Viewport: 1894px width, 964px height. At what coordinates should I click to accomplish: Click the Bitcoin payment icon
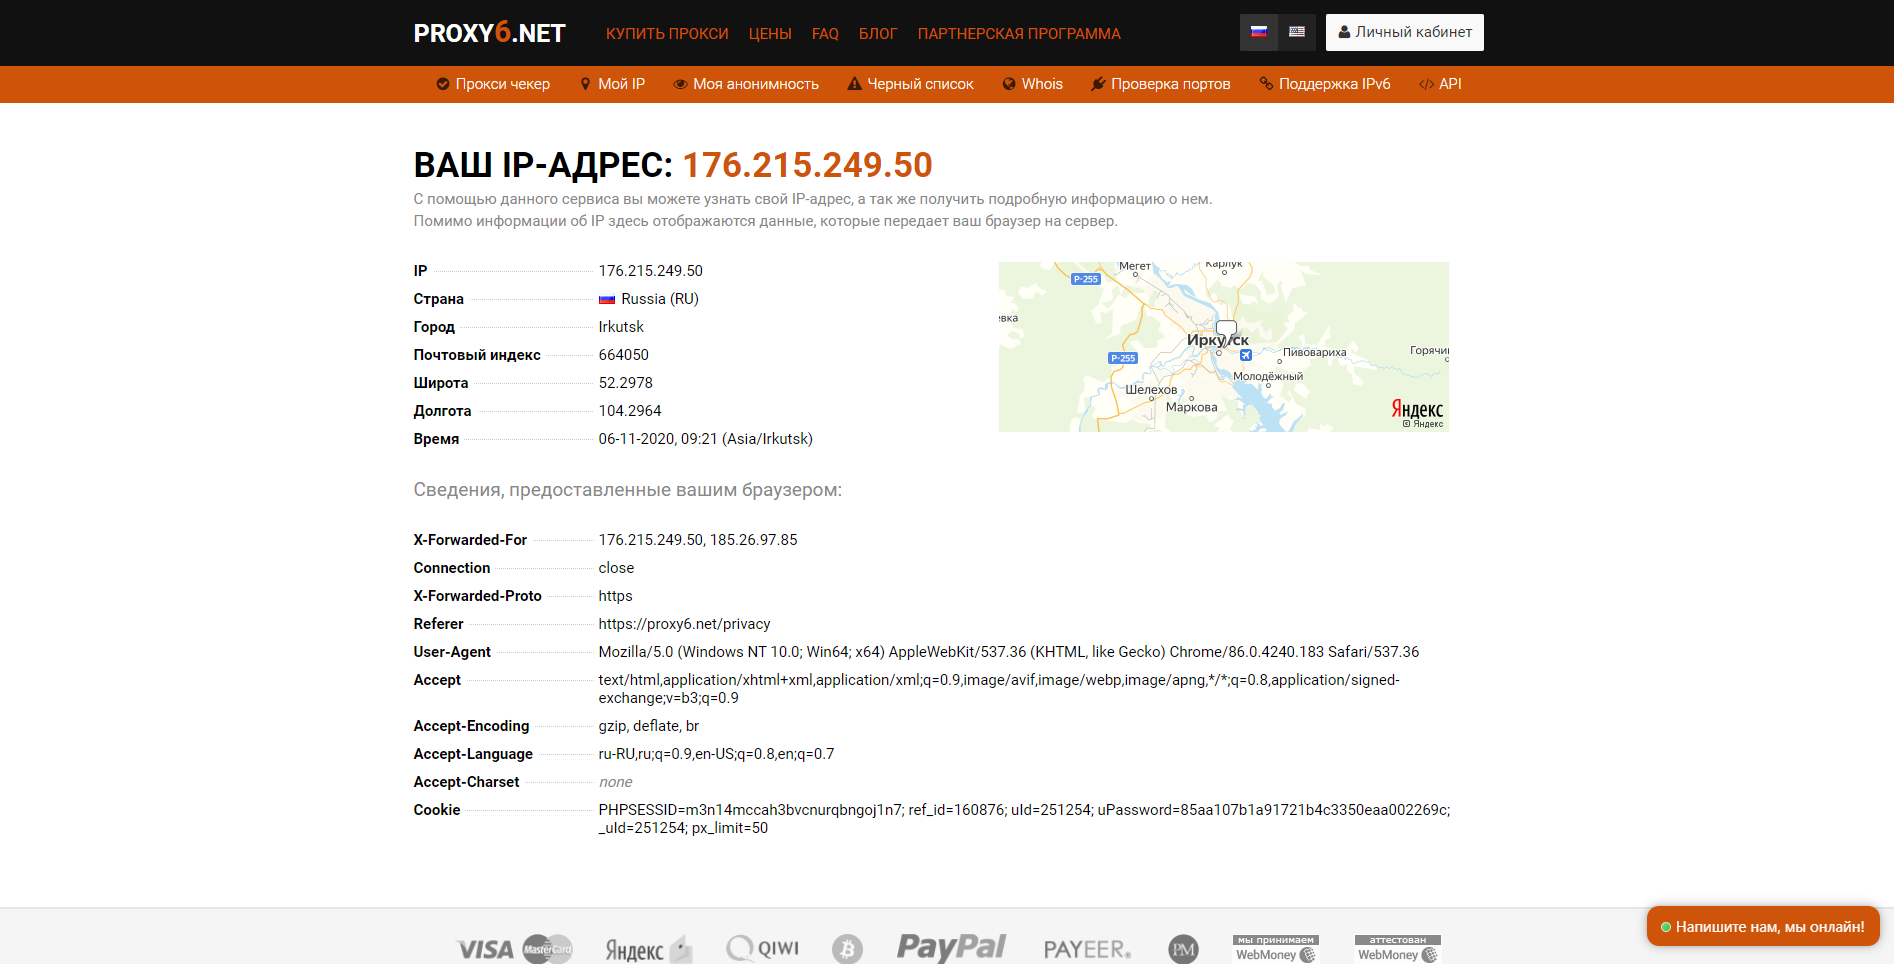tap(847, 949)
